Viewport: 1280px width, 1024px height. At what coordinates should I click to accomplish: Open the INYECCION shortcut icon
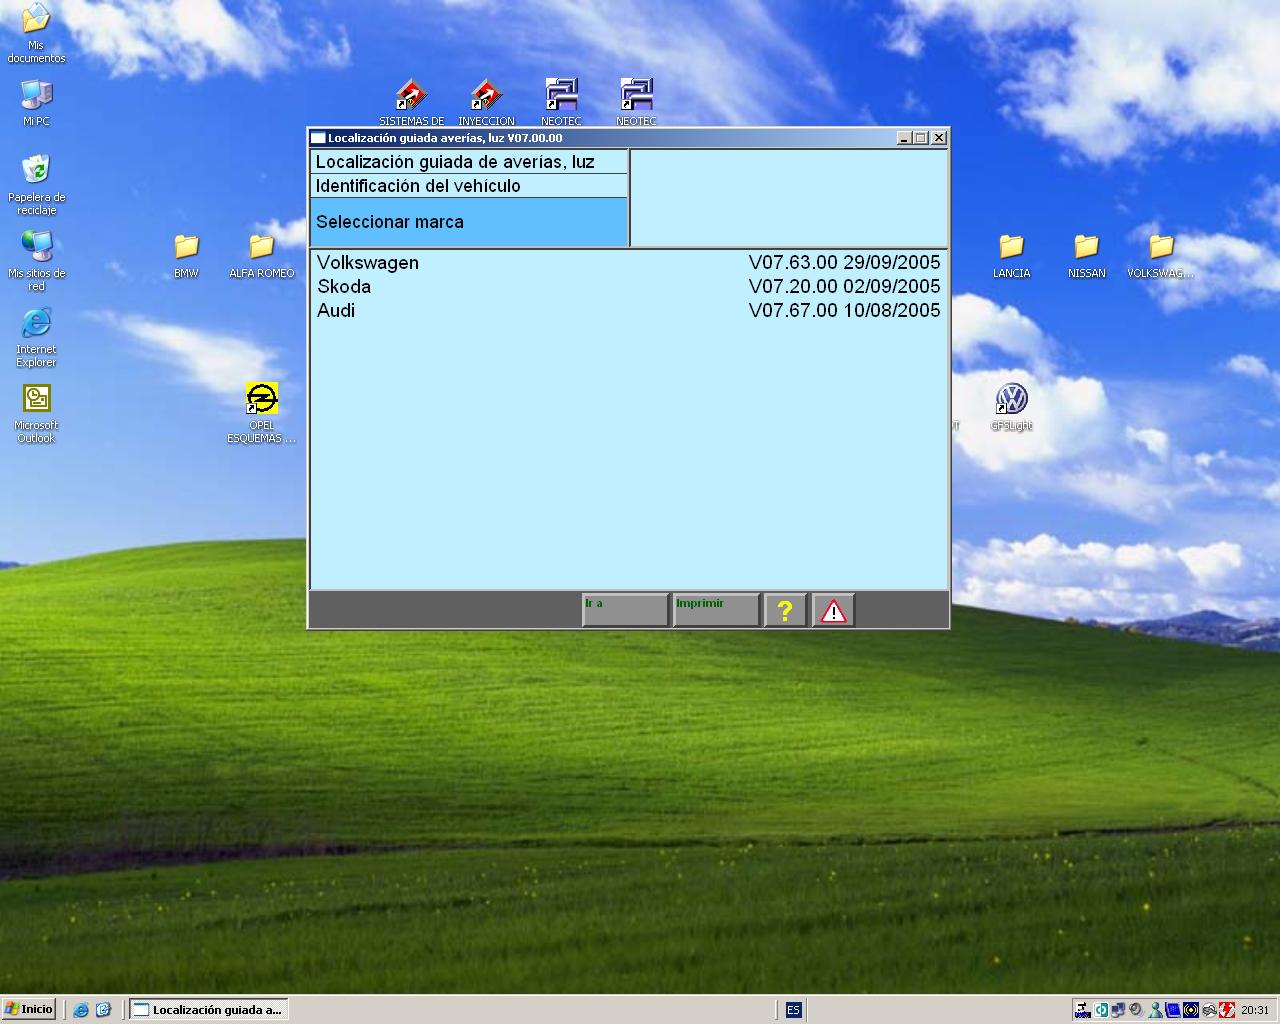[486, 102]
